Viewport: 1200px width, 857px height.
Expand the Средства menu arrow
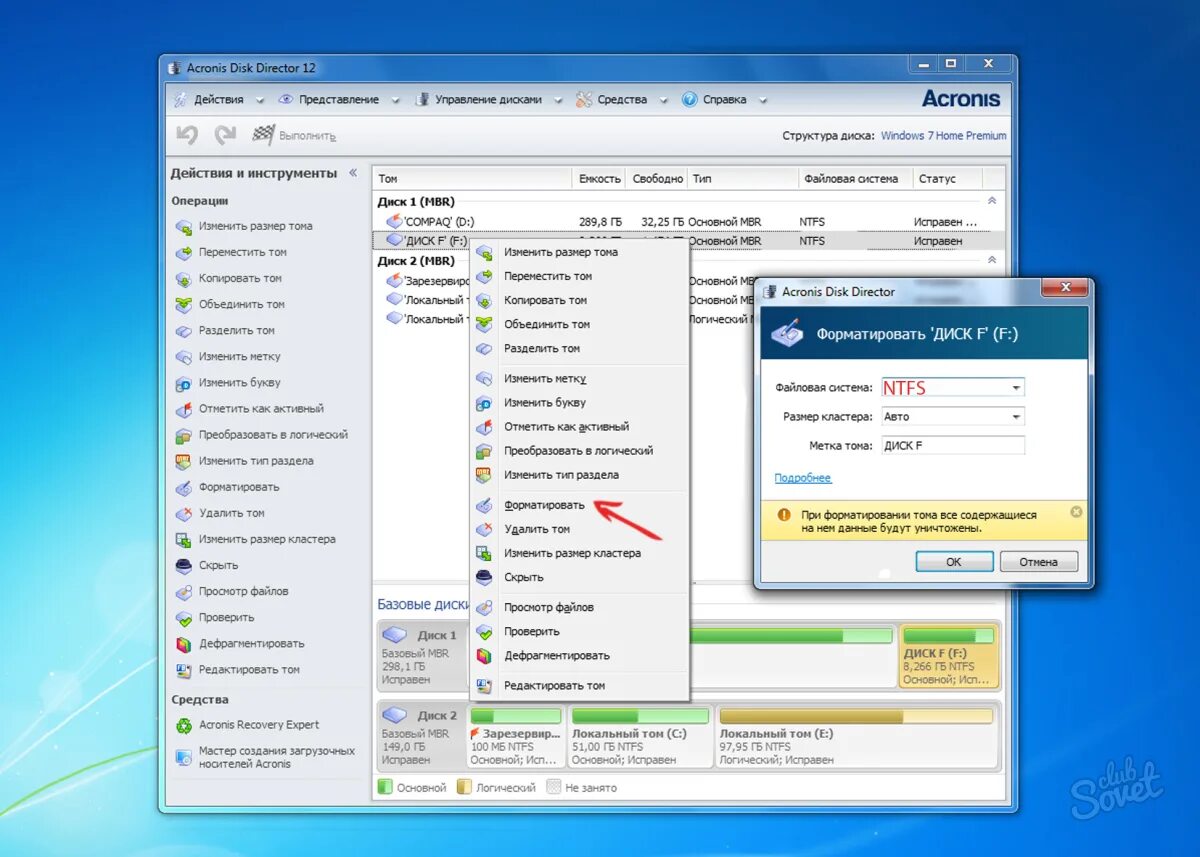[x=664, y=100]
